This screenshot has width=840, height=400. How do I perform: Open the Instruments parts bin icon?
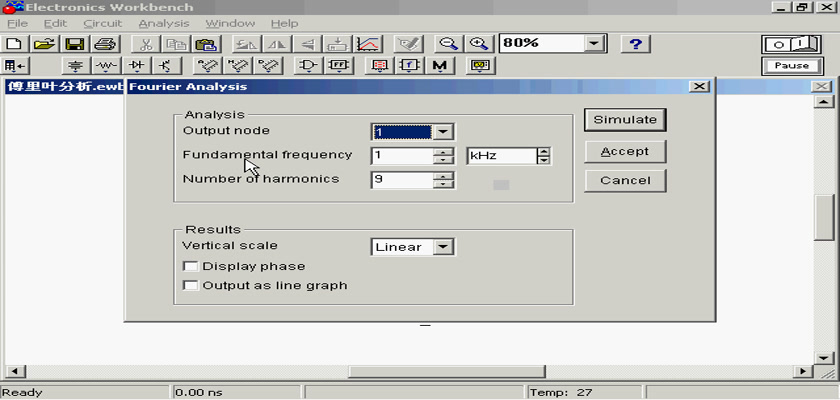(480, 66)
